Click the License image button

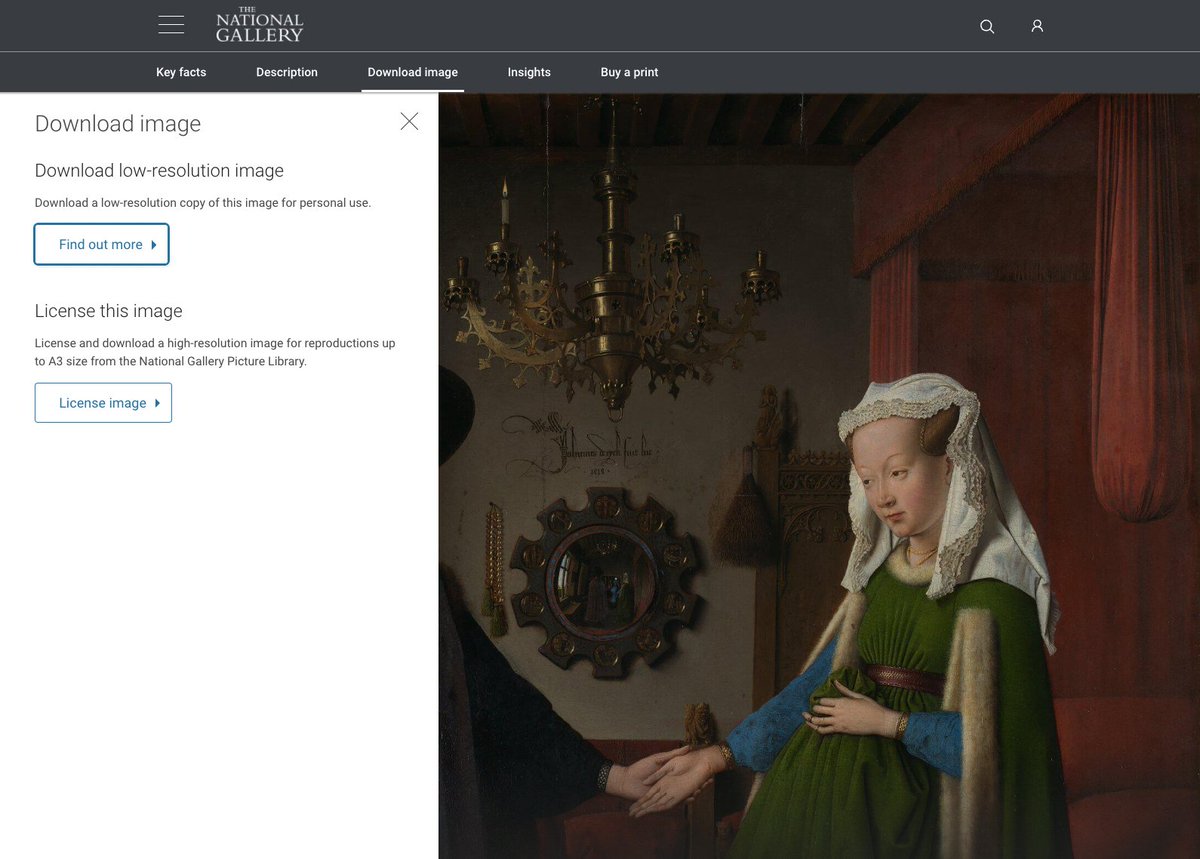(103, 403)
